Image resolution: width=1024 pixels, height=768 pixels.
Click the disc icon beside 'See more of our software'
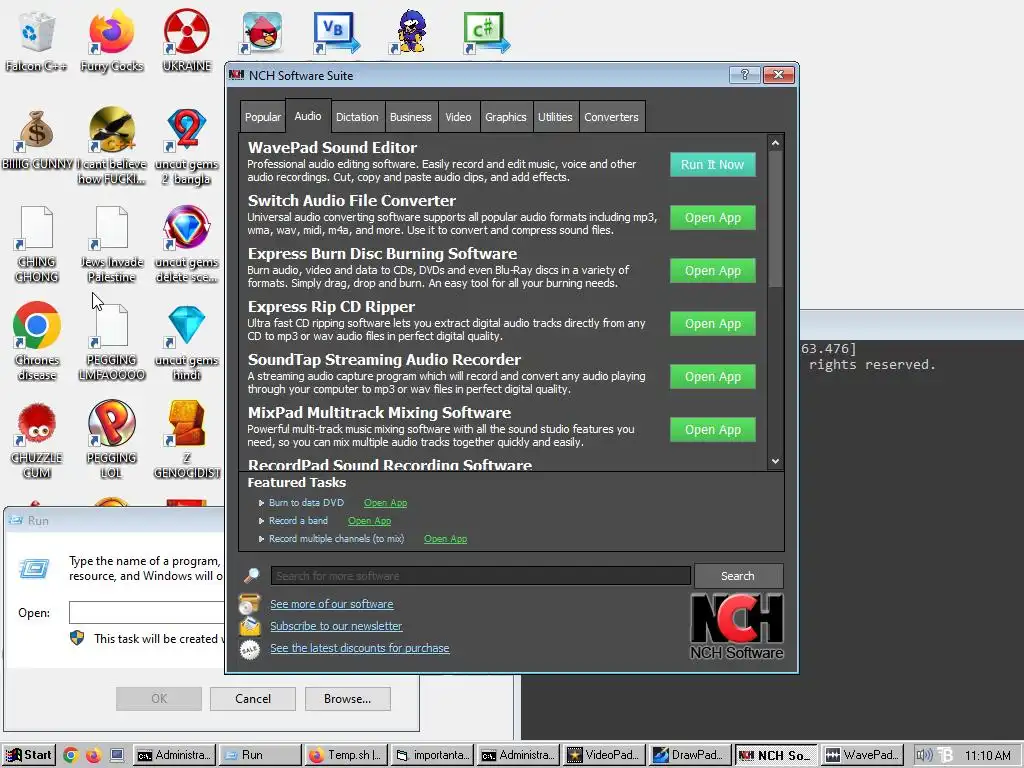pyautogui.click(x=249, y=604)
